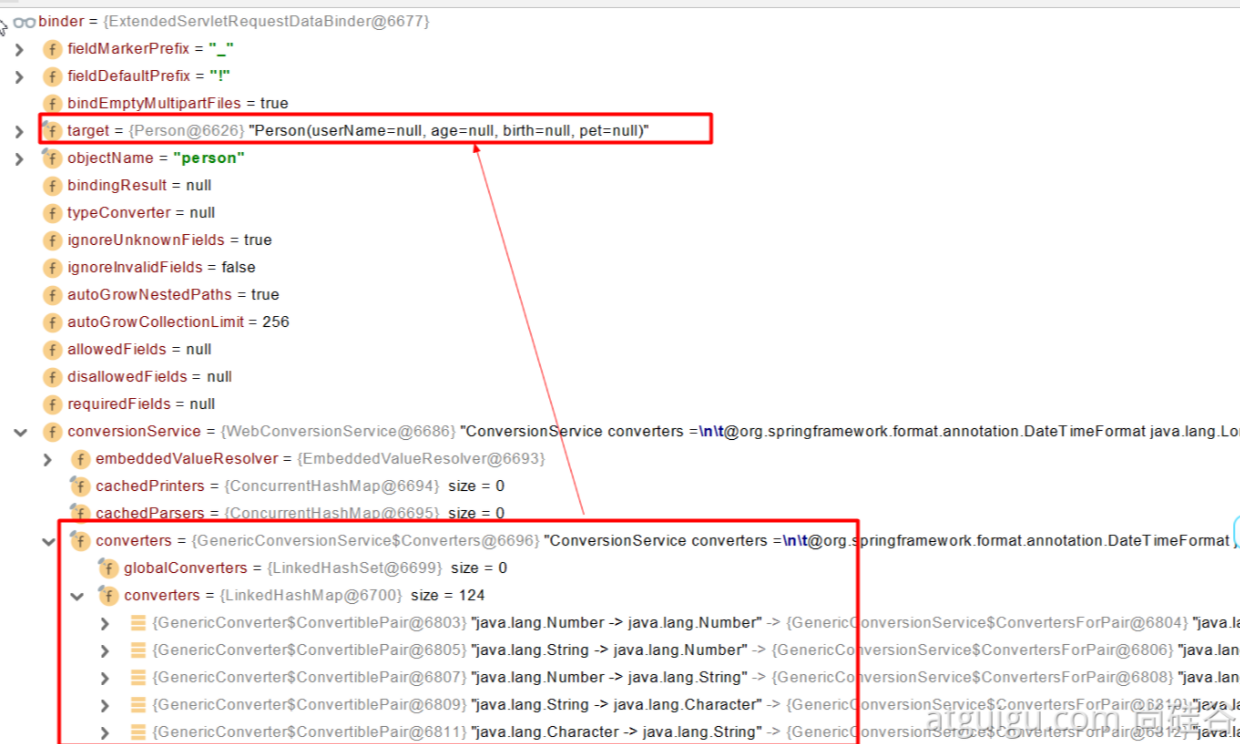Select the target Person value text
Viewport: 1240px width, 744px height.
(449, 131)
